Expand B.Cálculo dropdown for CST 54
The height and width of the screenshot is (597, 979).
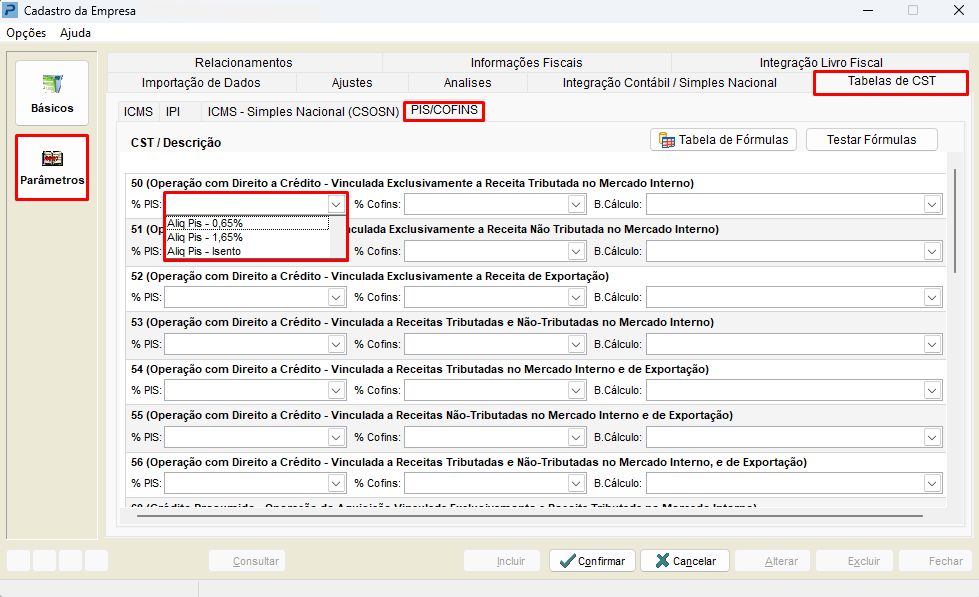point(932,390)
